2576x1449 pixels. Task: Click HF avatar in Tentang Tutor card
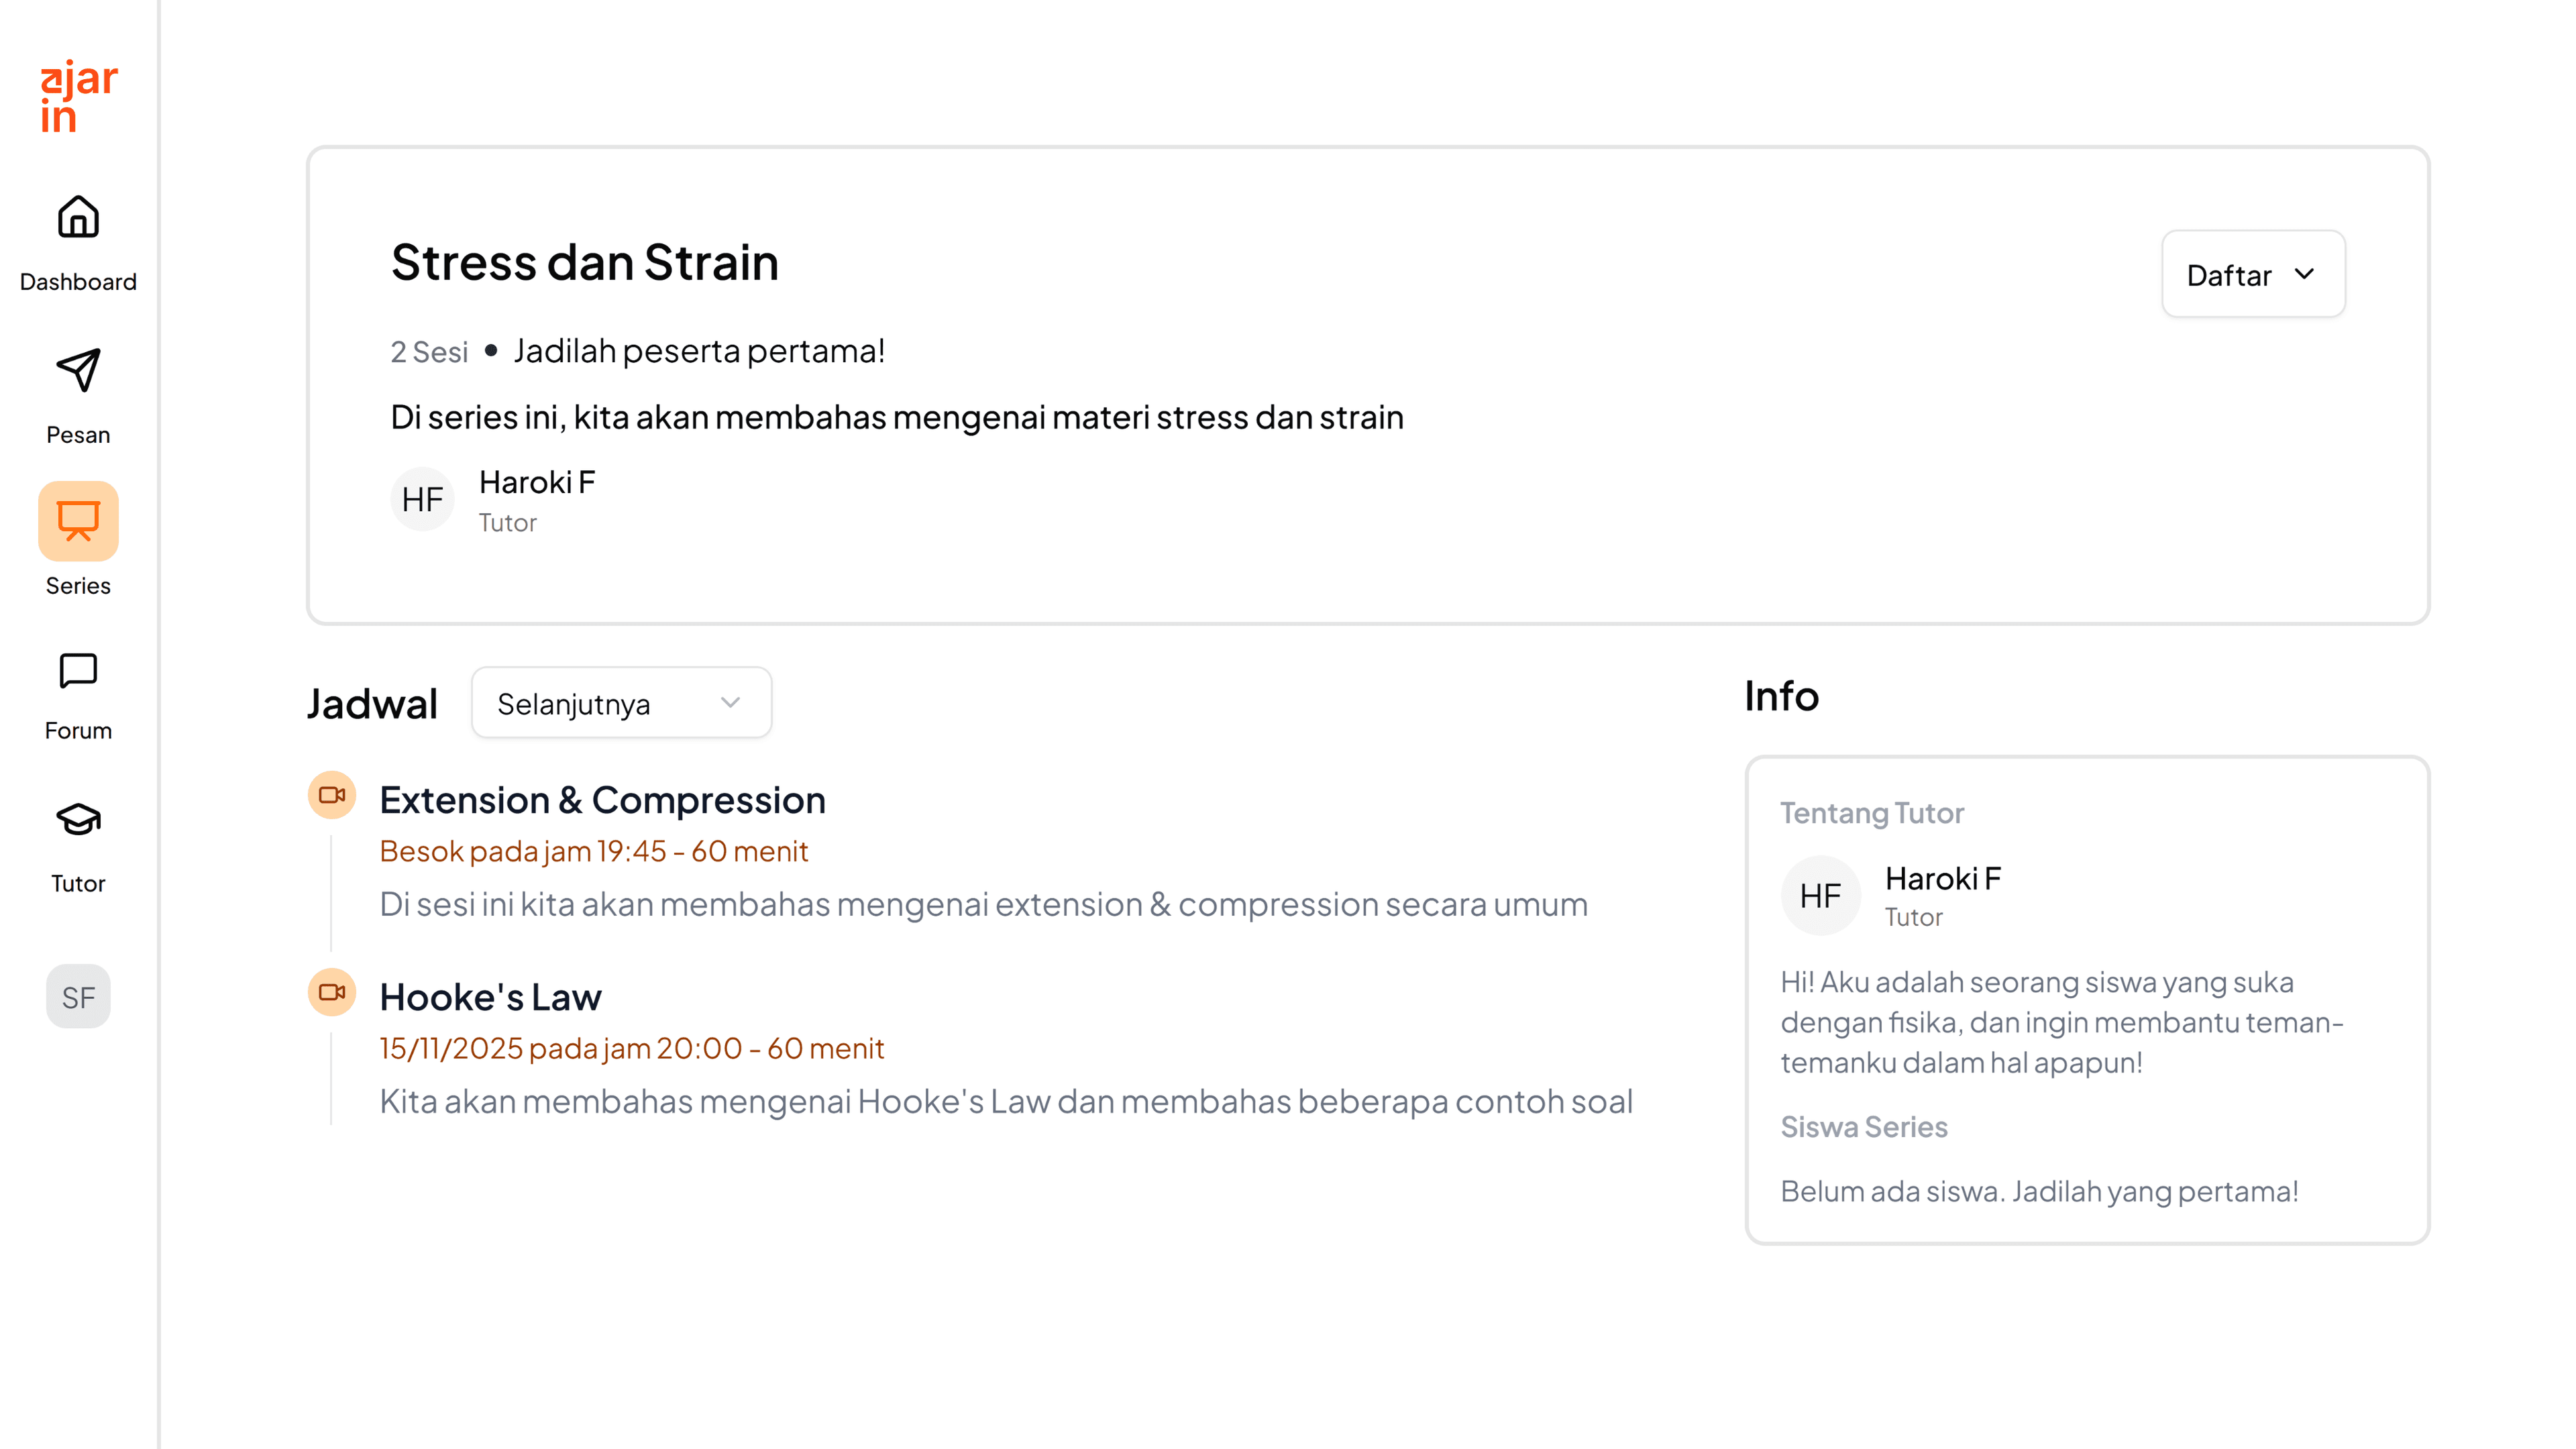[1820, 896]
